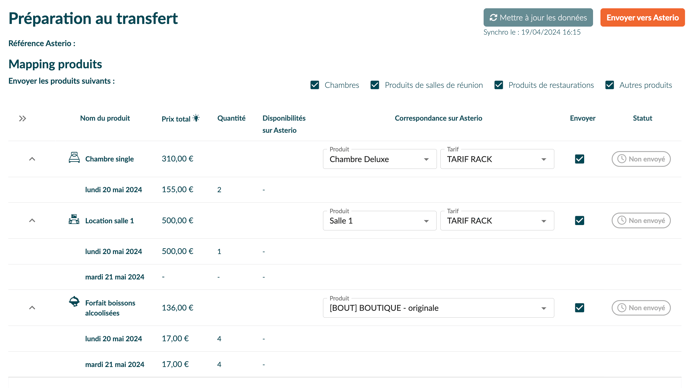The width and height of the screenshot is (688, 388).
Task: Click the refresh icon in Mettre à jour button
Action: [x=493, y=18]
